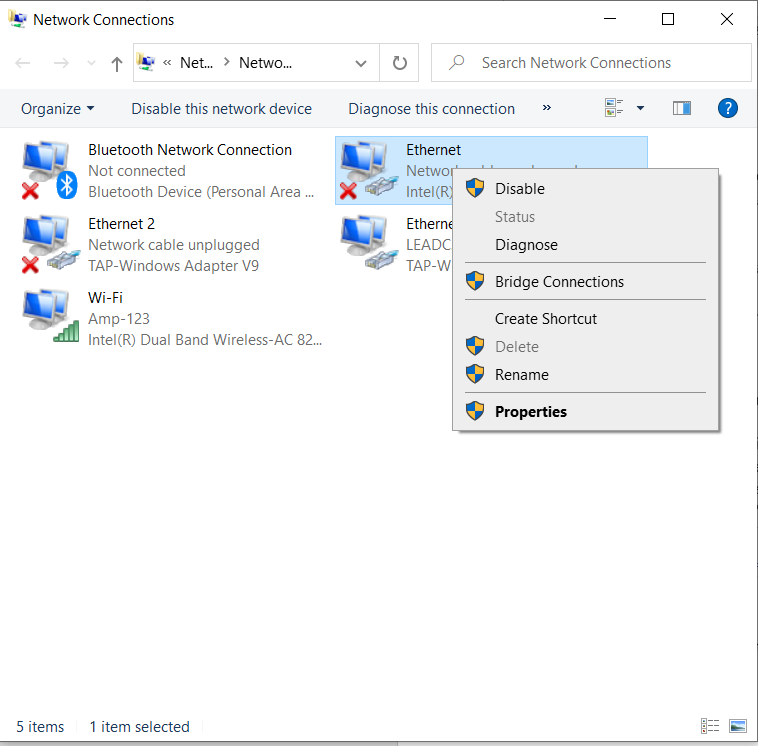758x746 pixels.
Task: Expand the toolbar overflow chevron
Action: pos(546,108)
